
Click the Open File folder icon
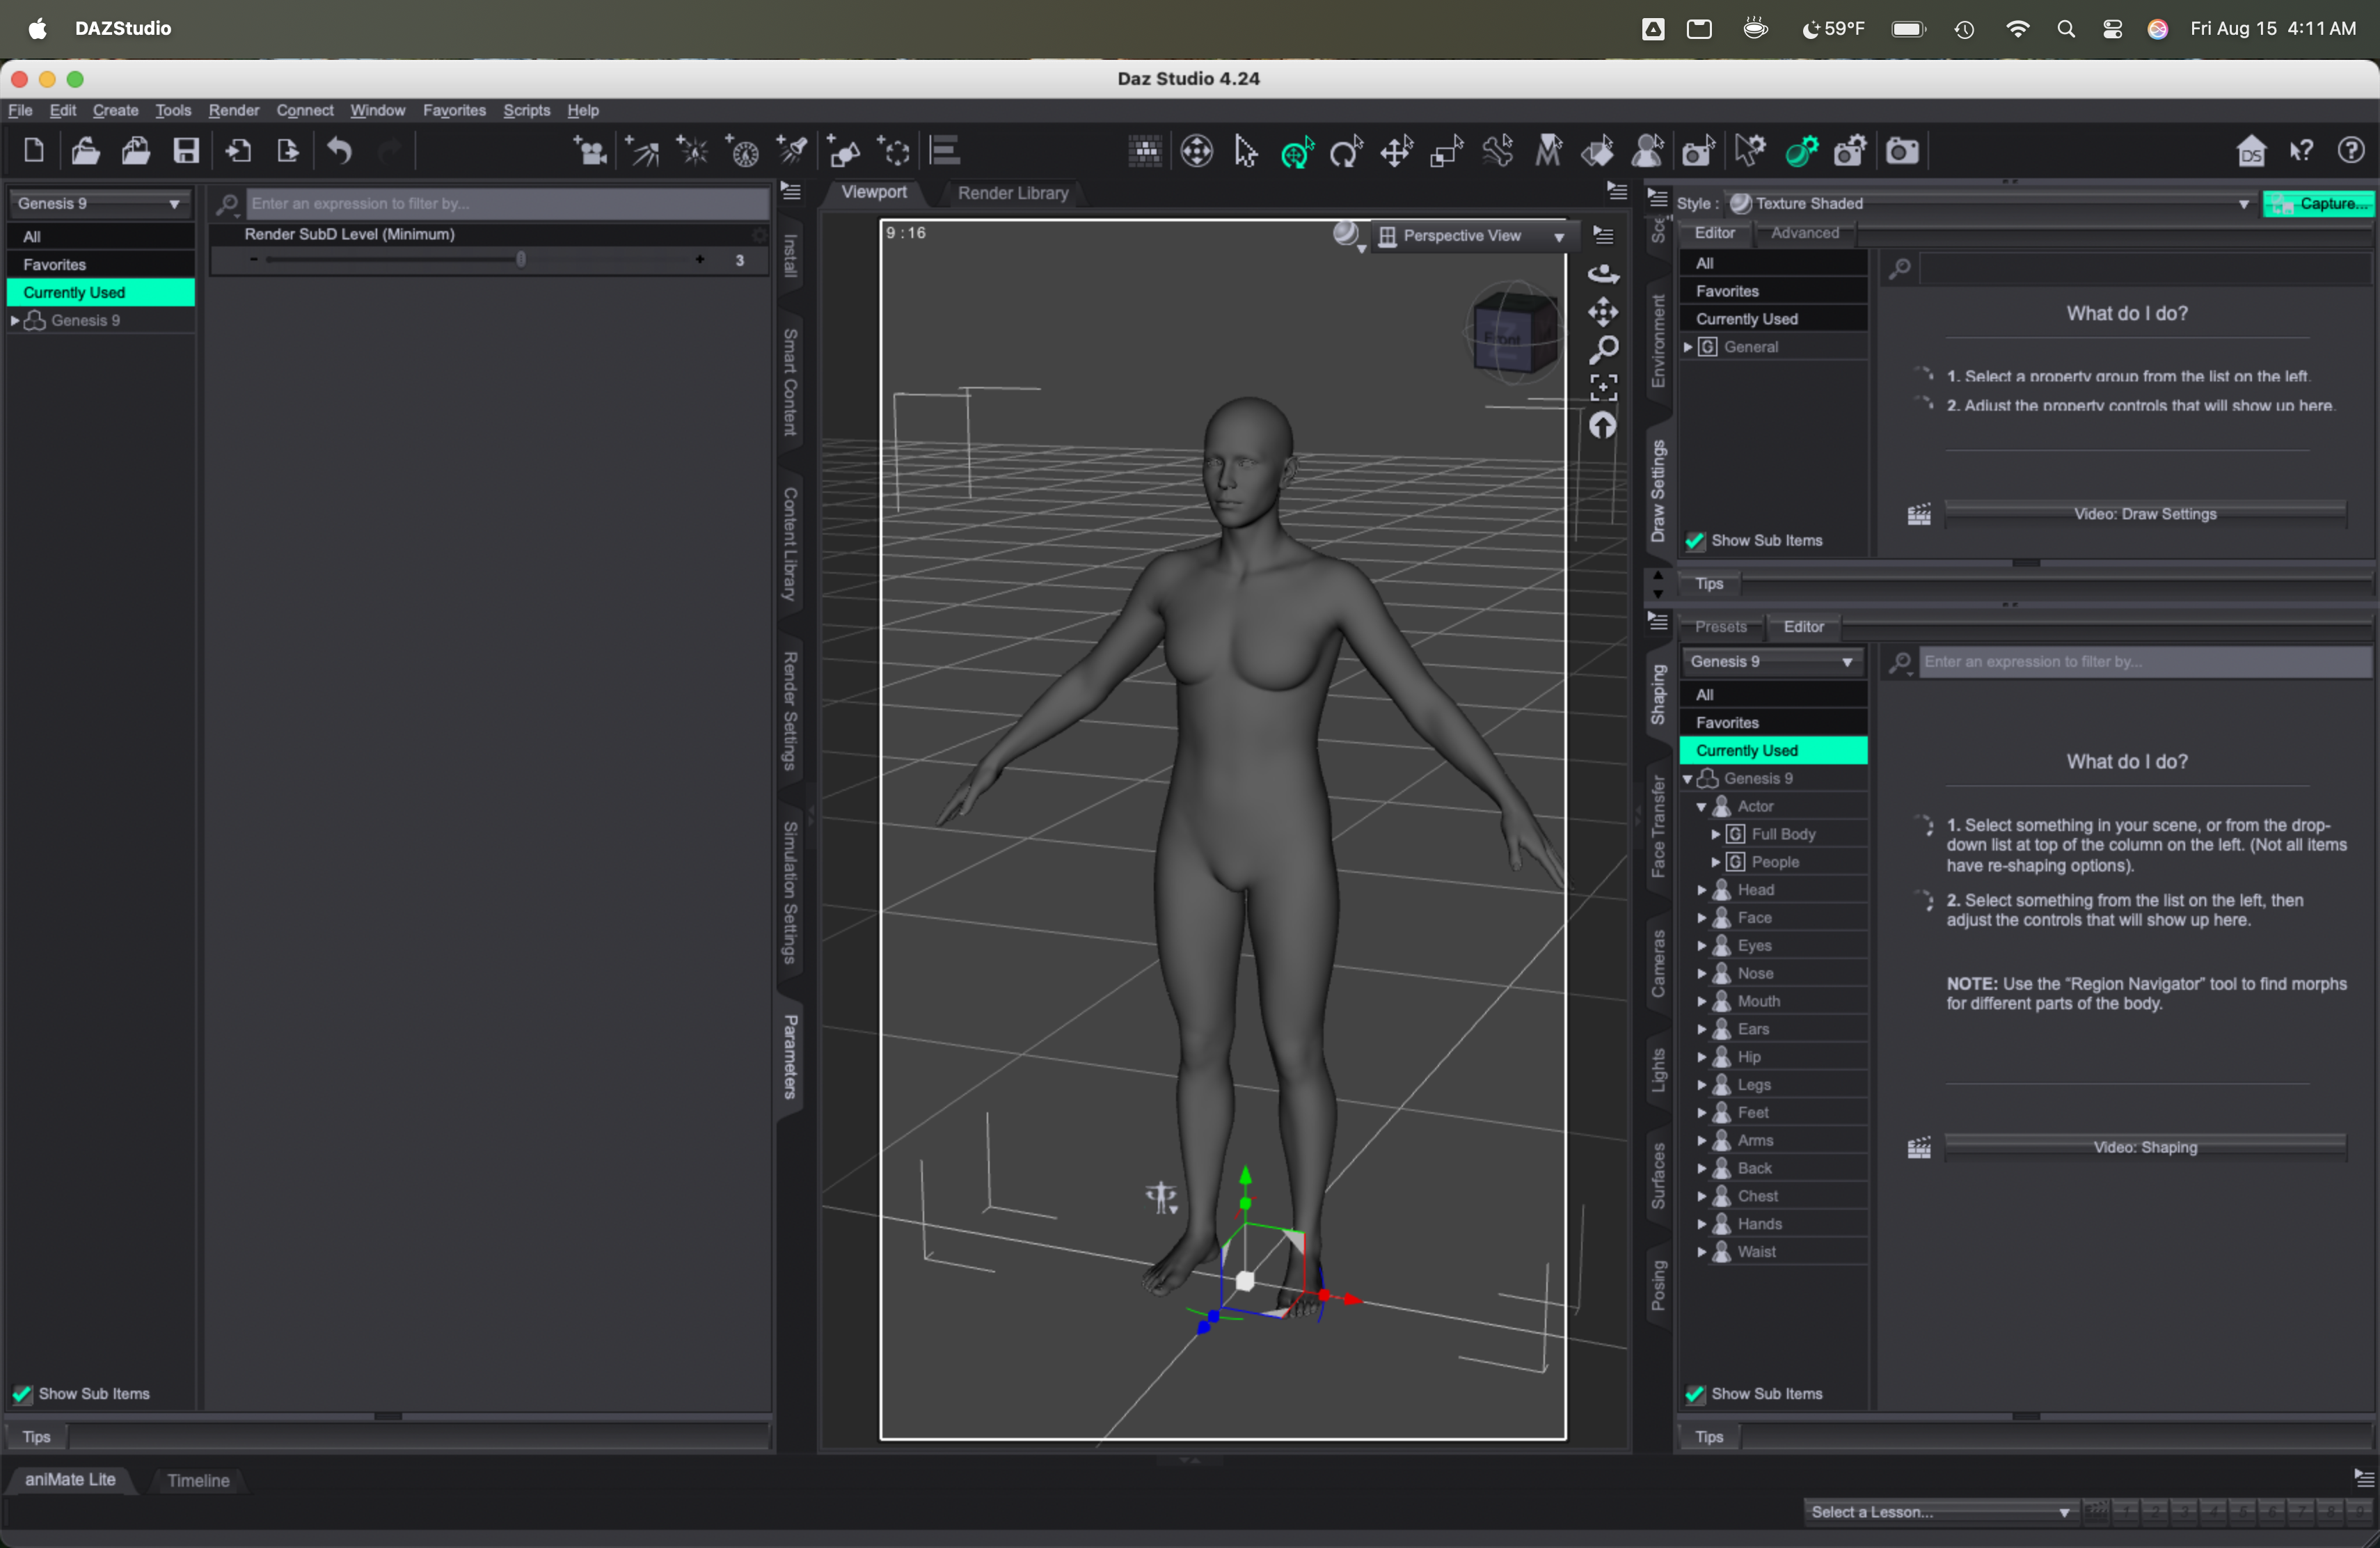[85, 151]
